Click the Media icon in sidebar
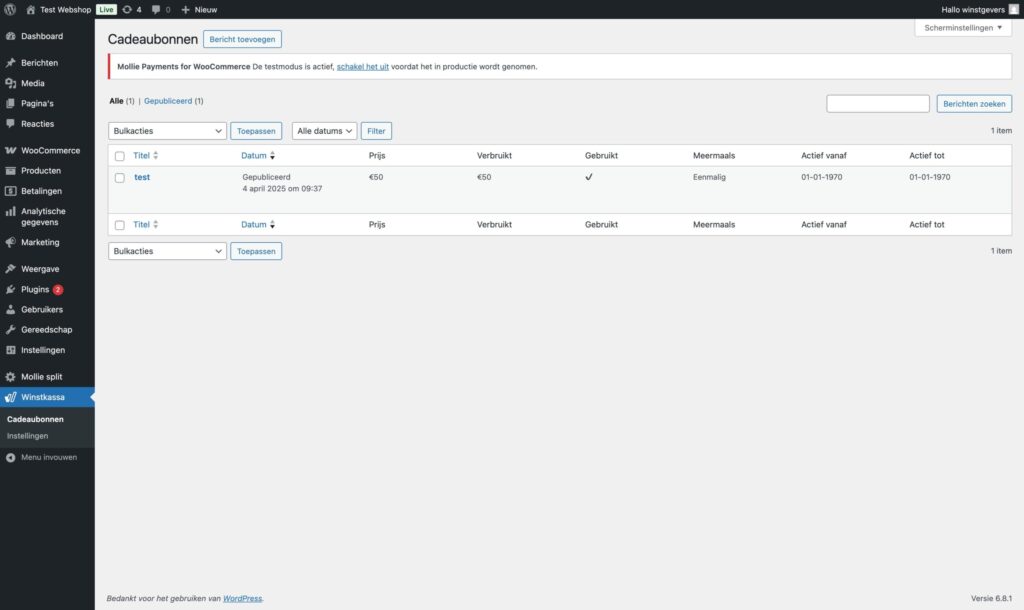 pyautogui.click(x=10, y=83)
